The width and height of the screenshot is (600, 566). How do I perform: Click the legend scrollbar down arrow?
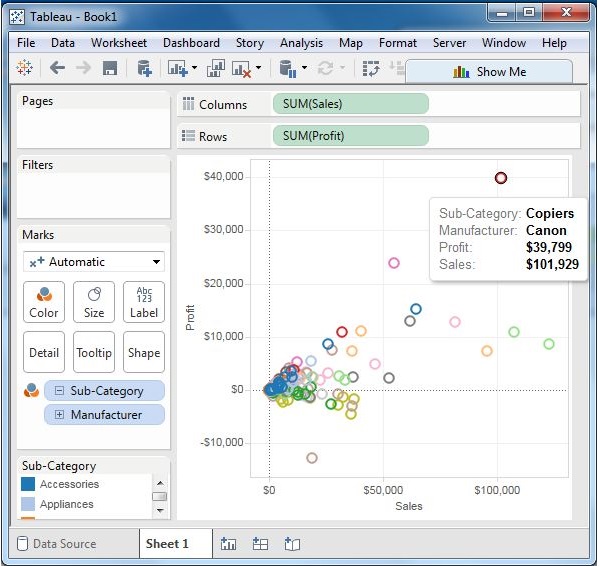coord(159,510)
